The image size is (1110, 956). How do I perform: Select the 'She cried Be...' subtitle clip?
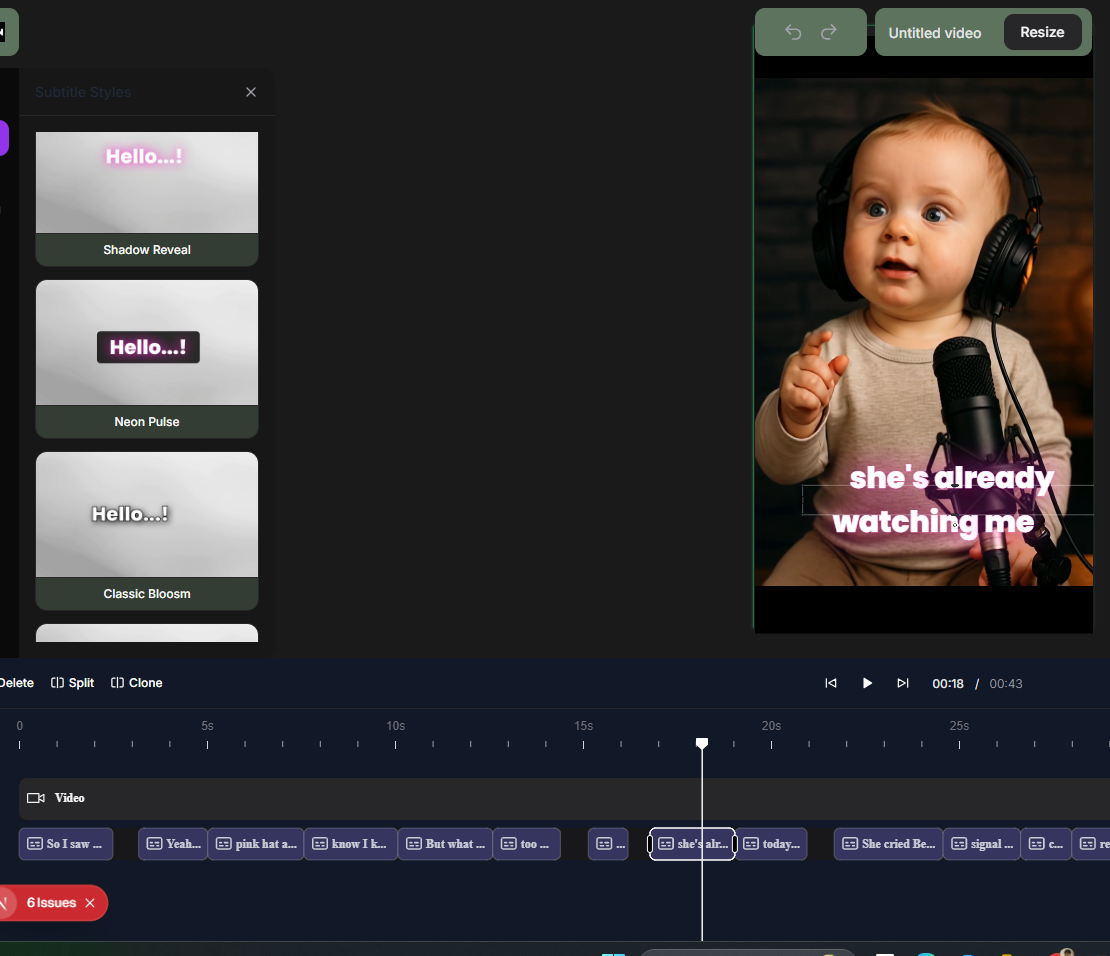click(888, 844)
